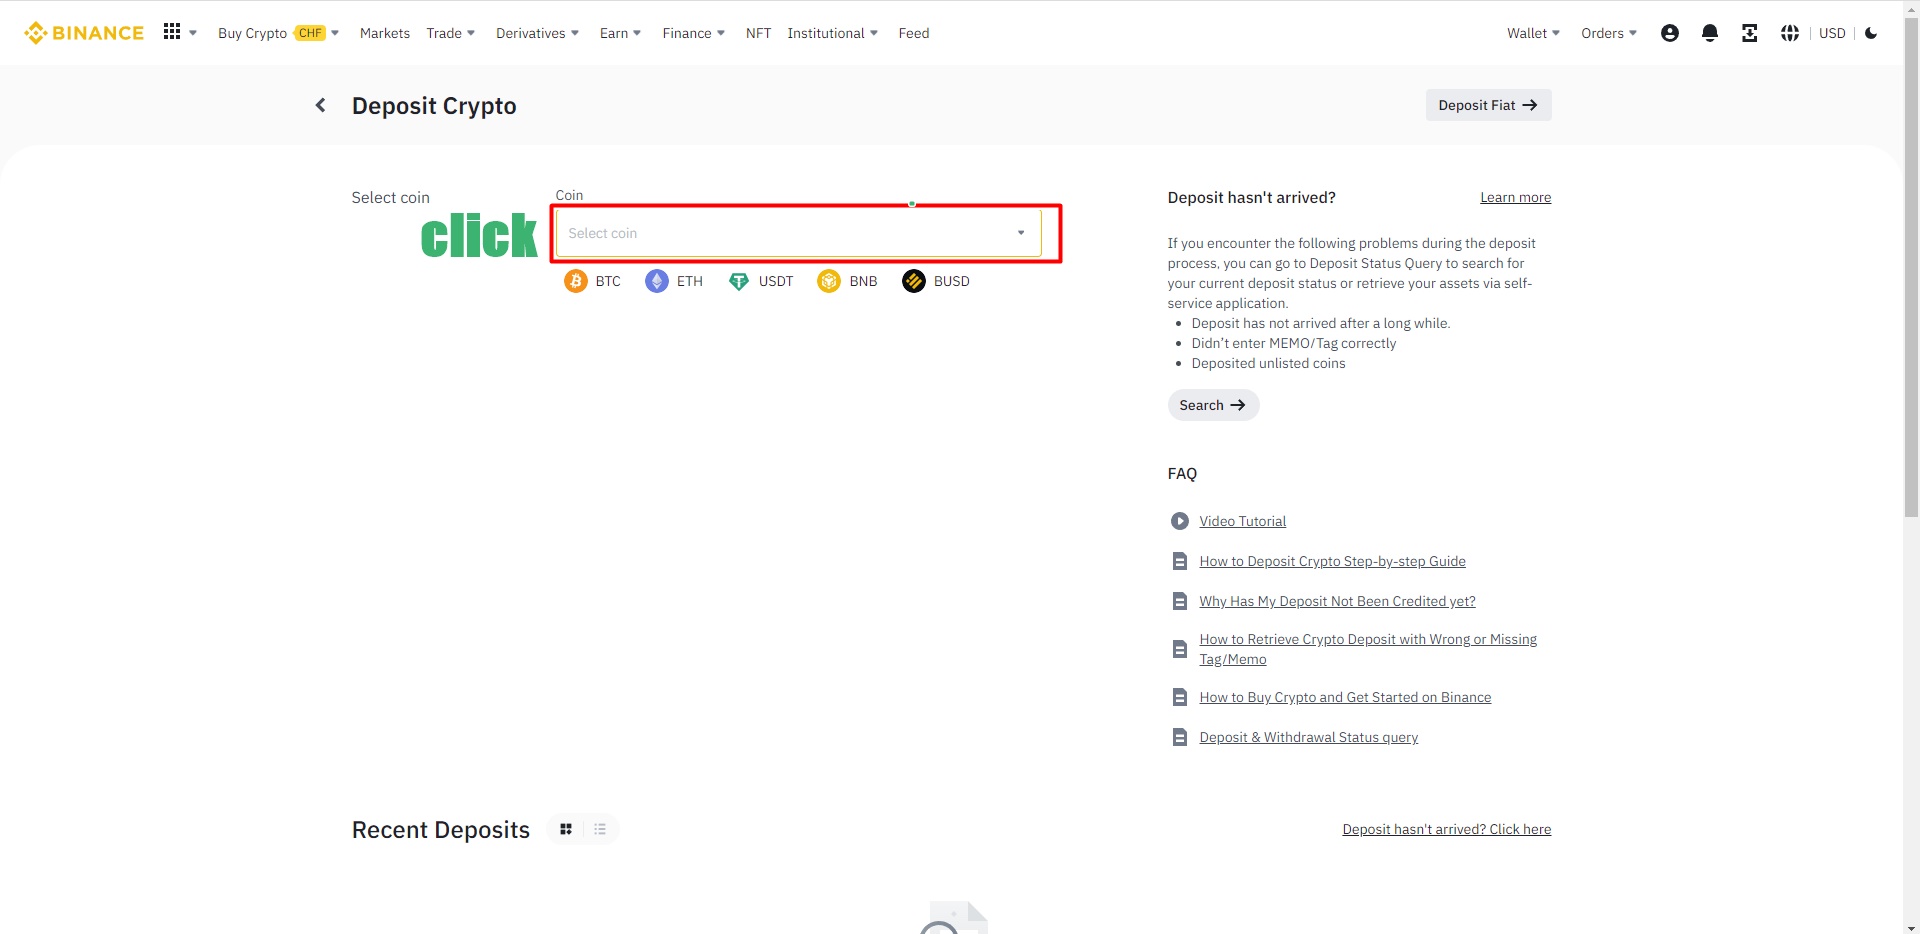Click the document icon beside Step-by-step Guide
This screenshot has width=1920, height=934.
1180,561
